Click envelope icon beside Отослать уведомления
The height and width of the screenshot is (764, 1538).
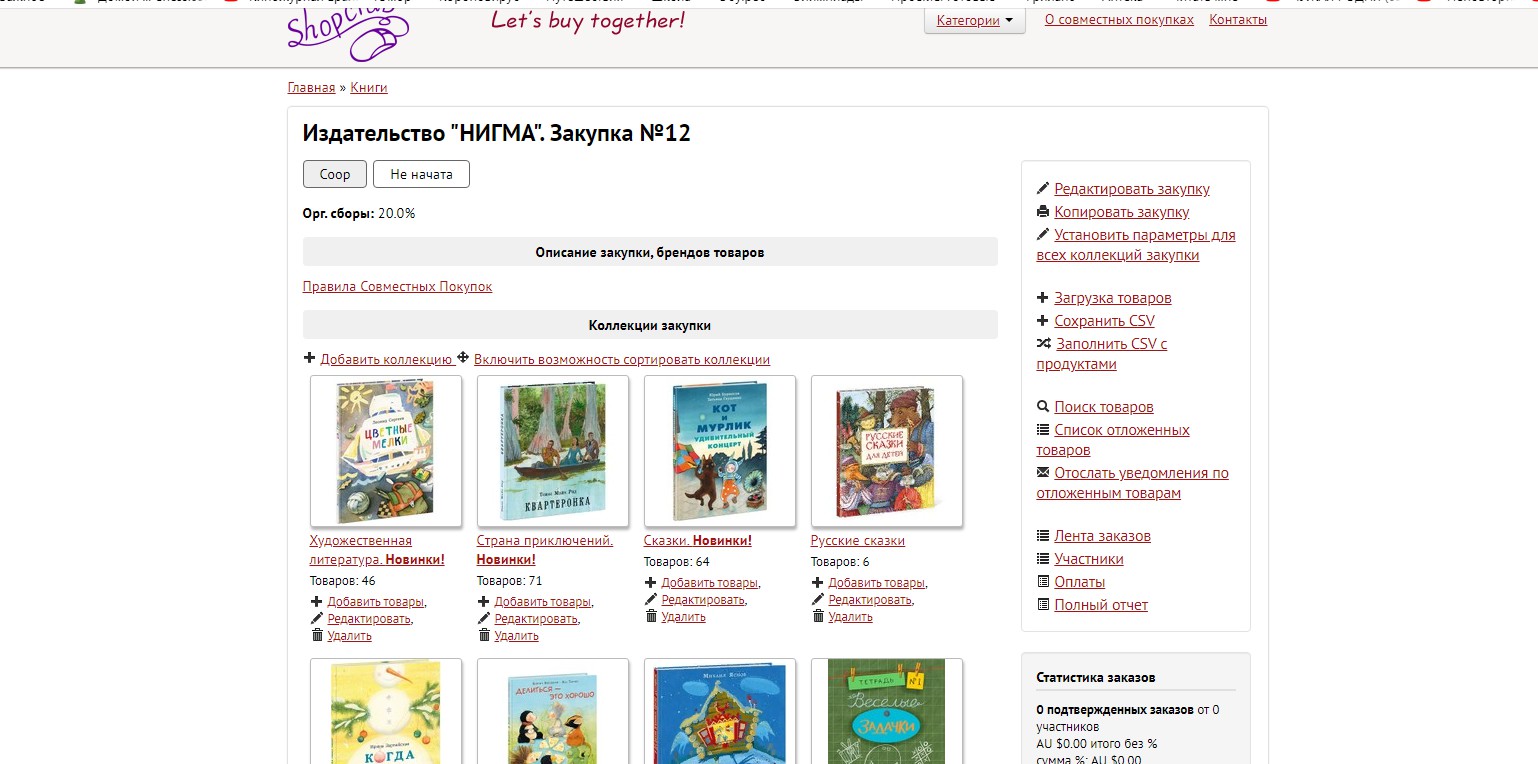click(x=1043, y=472)
